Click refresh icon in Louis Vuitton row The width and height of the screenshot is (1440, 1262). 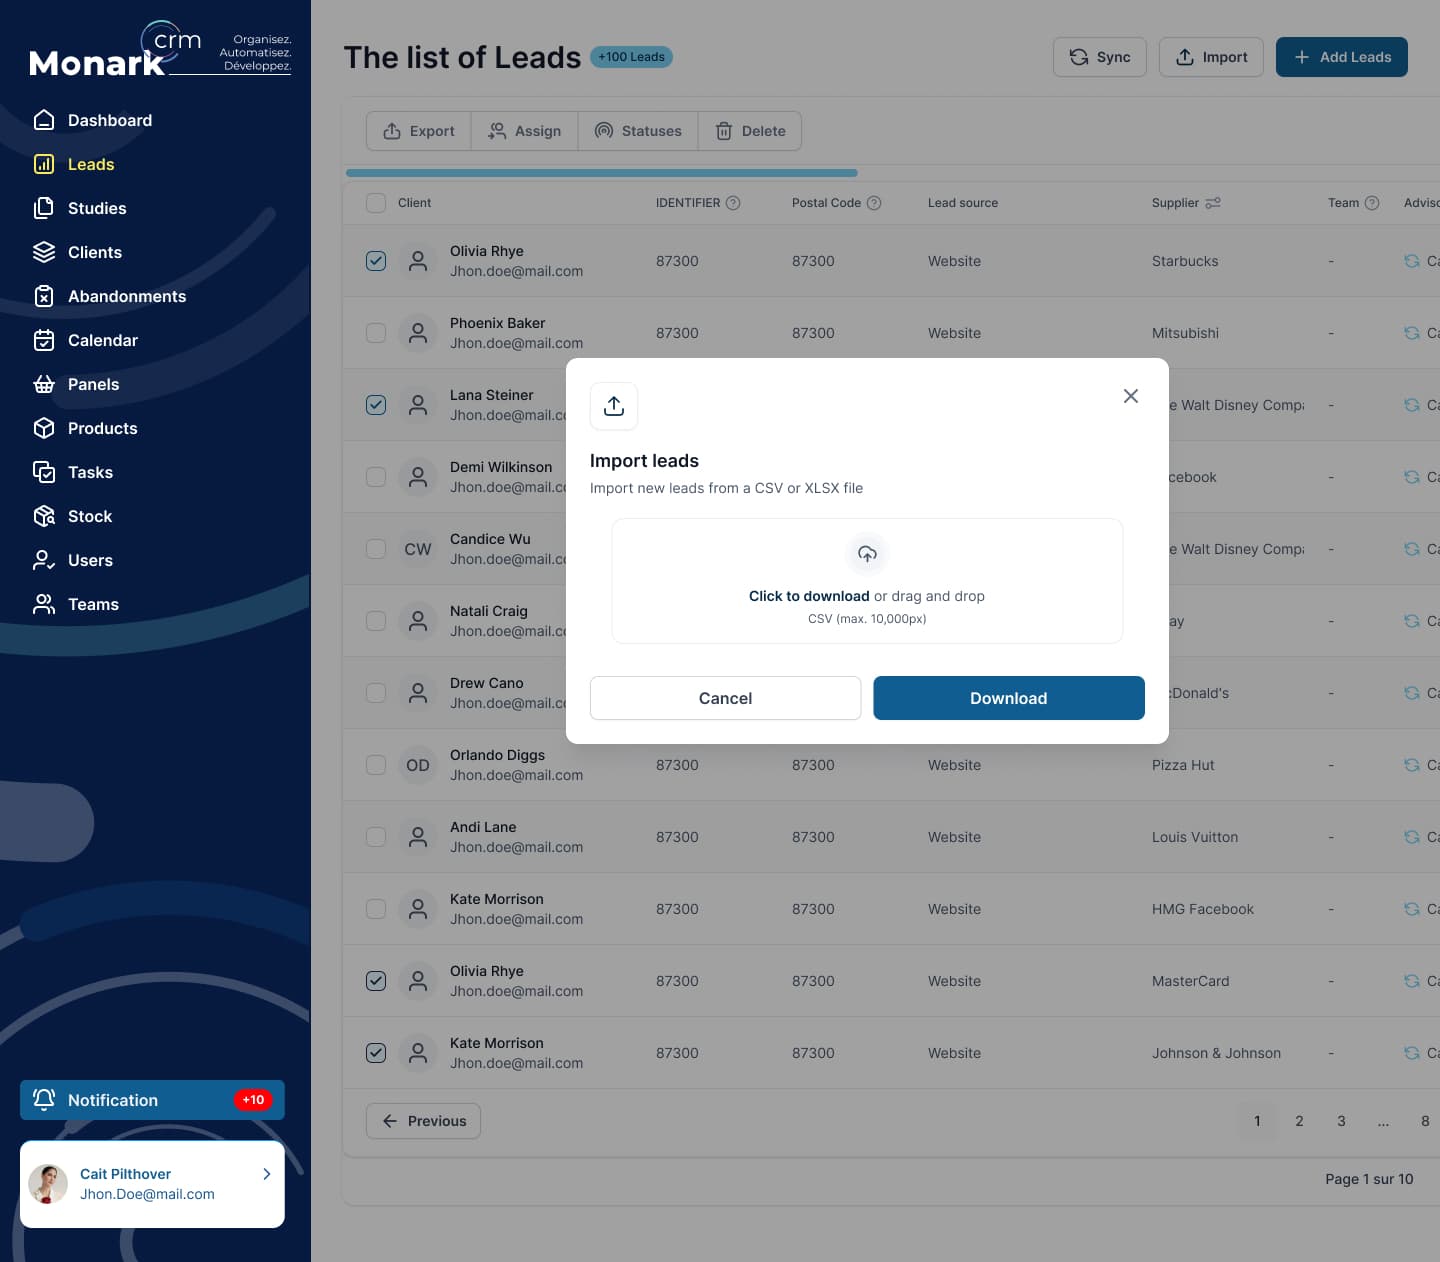coord(1412,837)
